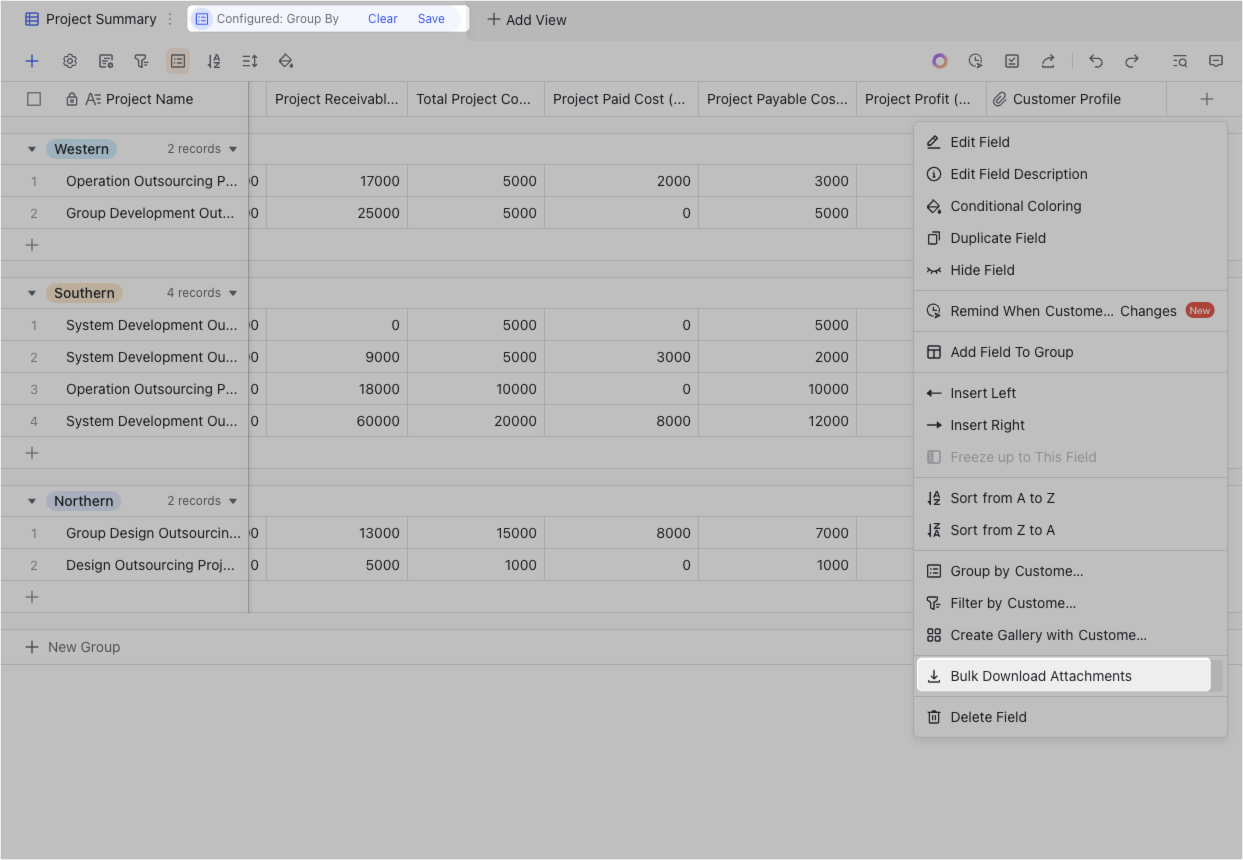Click the Total Project Co... column header

pyautogui.click(x=476, y=99)
